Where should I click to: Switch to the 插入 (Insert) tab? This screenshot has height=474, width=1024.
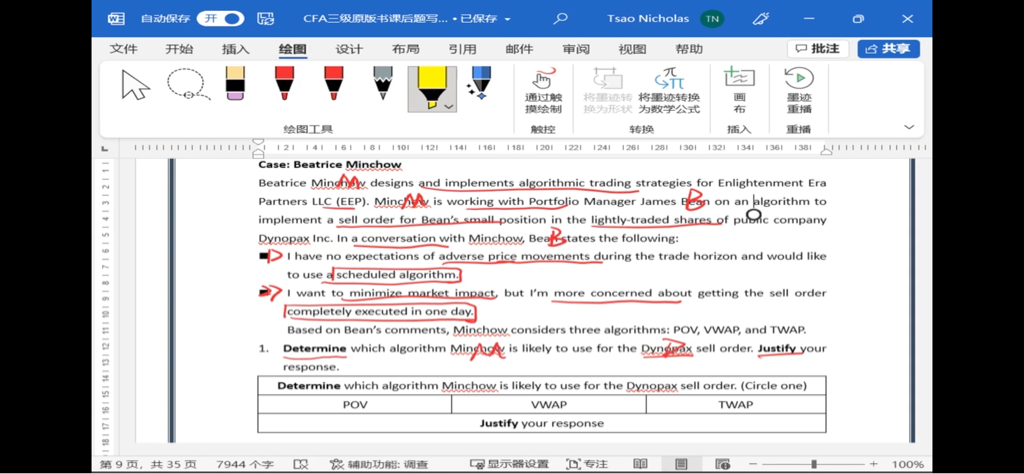tap(236, 49)
